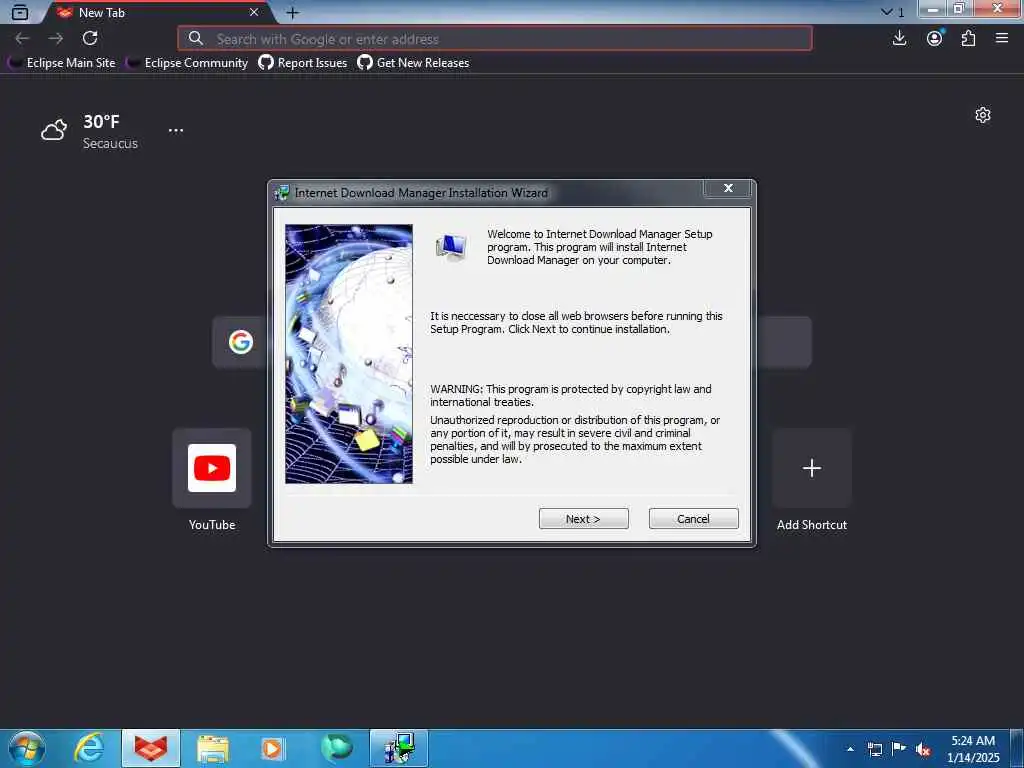Reload the current page
This screenshot has width=1024, height=768.
(90, 39)
